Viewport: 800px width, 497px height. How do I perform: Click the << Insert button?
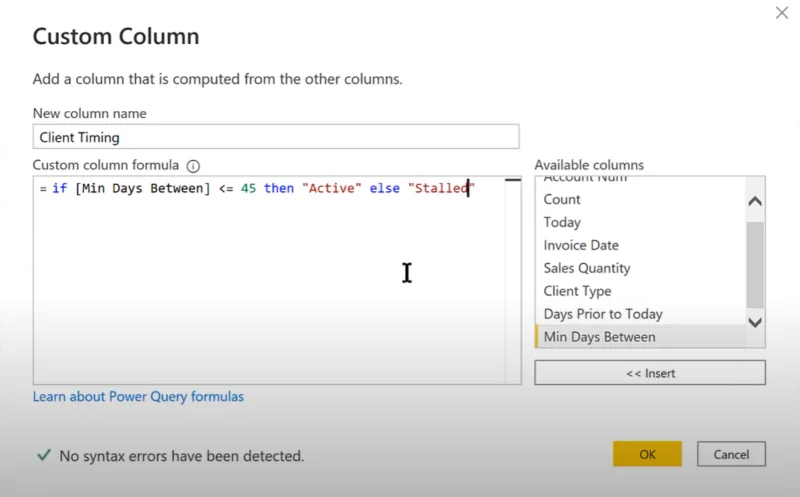650,373
